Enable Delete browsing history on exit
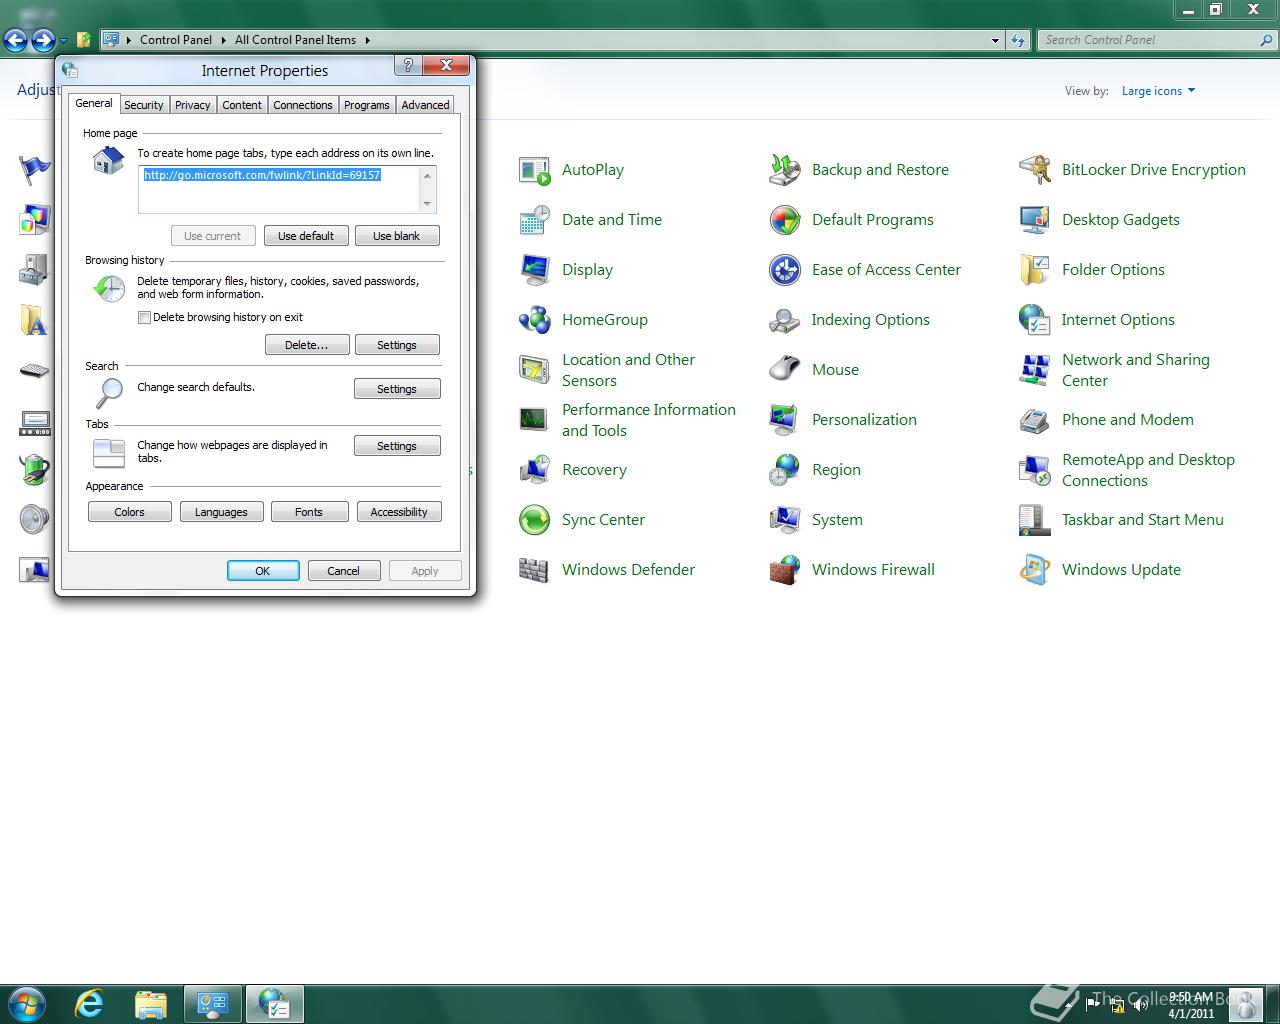Screen dimensions: 1280x1024 145,318
